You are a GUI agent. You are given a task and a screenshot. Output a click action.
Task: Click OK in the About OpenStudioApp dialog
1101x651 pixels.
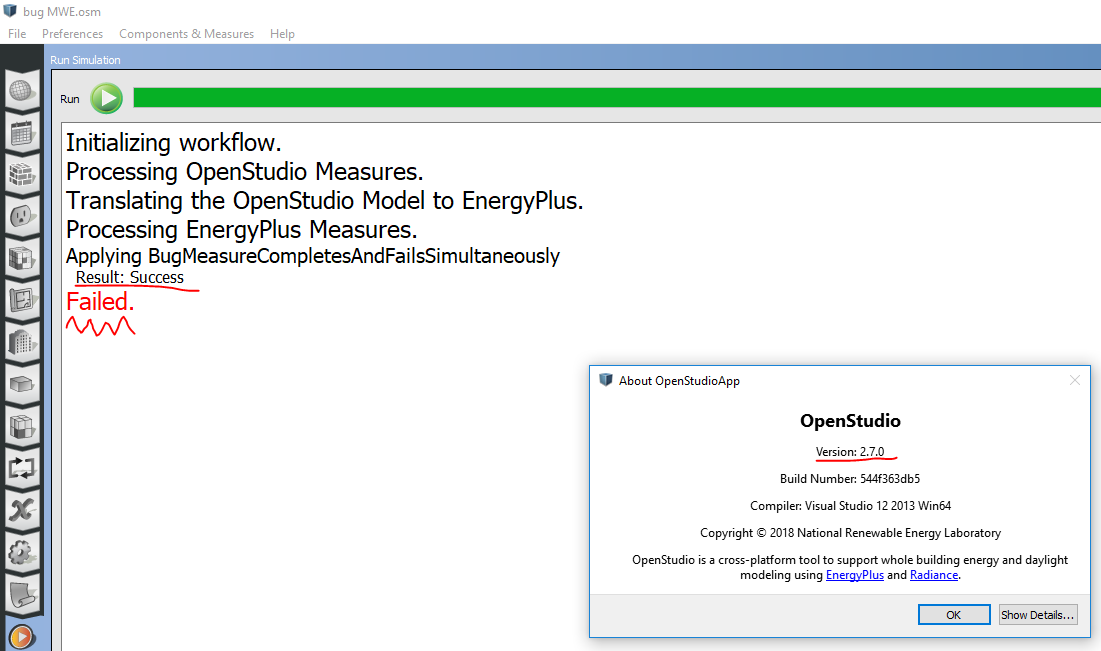(953, 614)
